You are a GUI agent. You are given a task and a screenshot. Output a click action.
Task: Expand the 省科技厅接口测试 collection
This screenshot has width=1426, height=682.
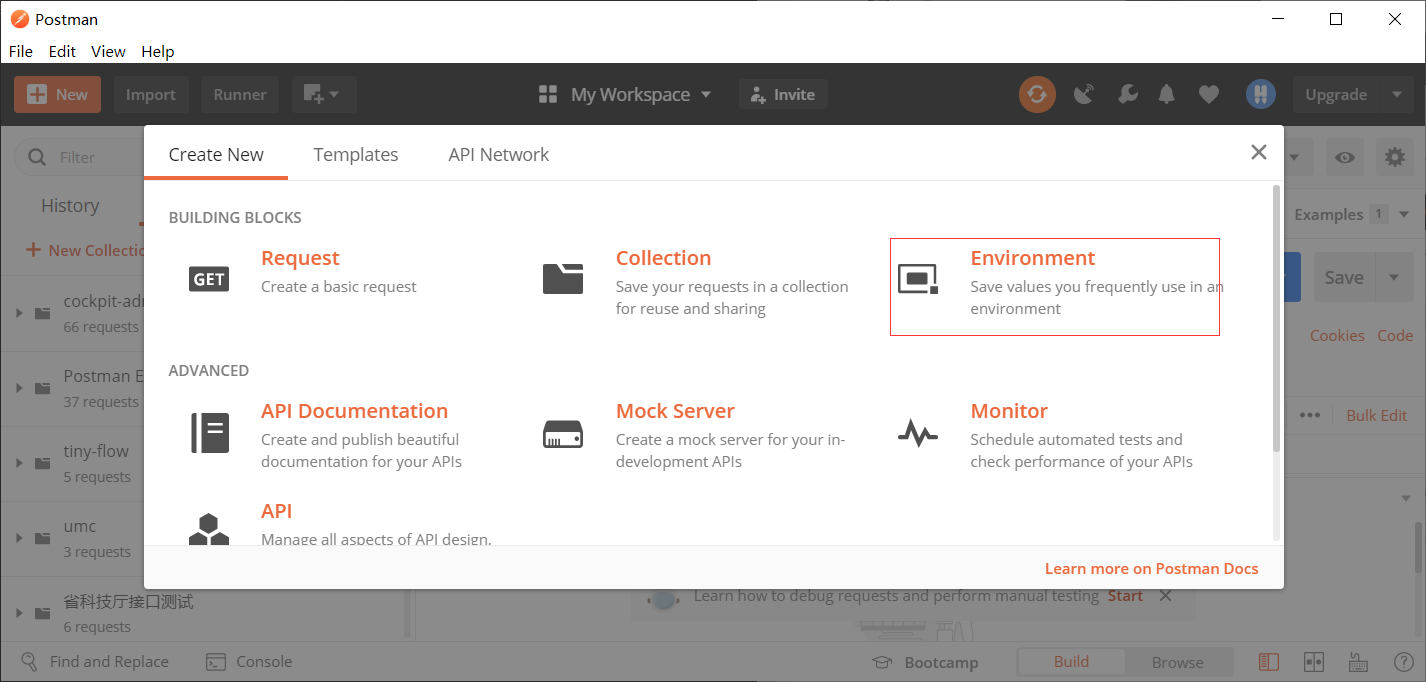click(x=18, y=613)
